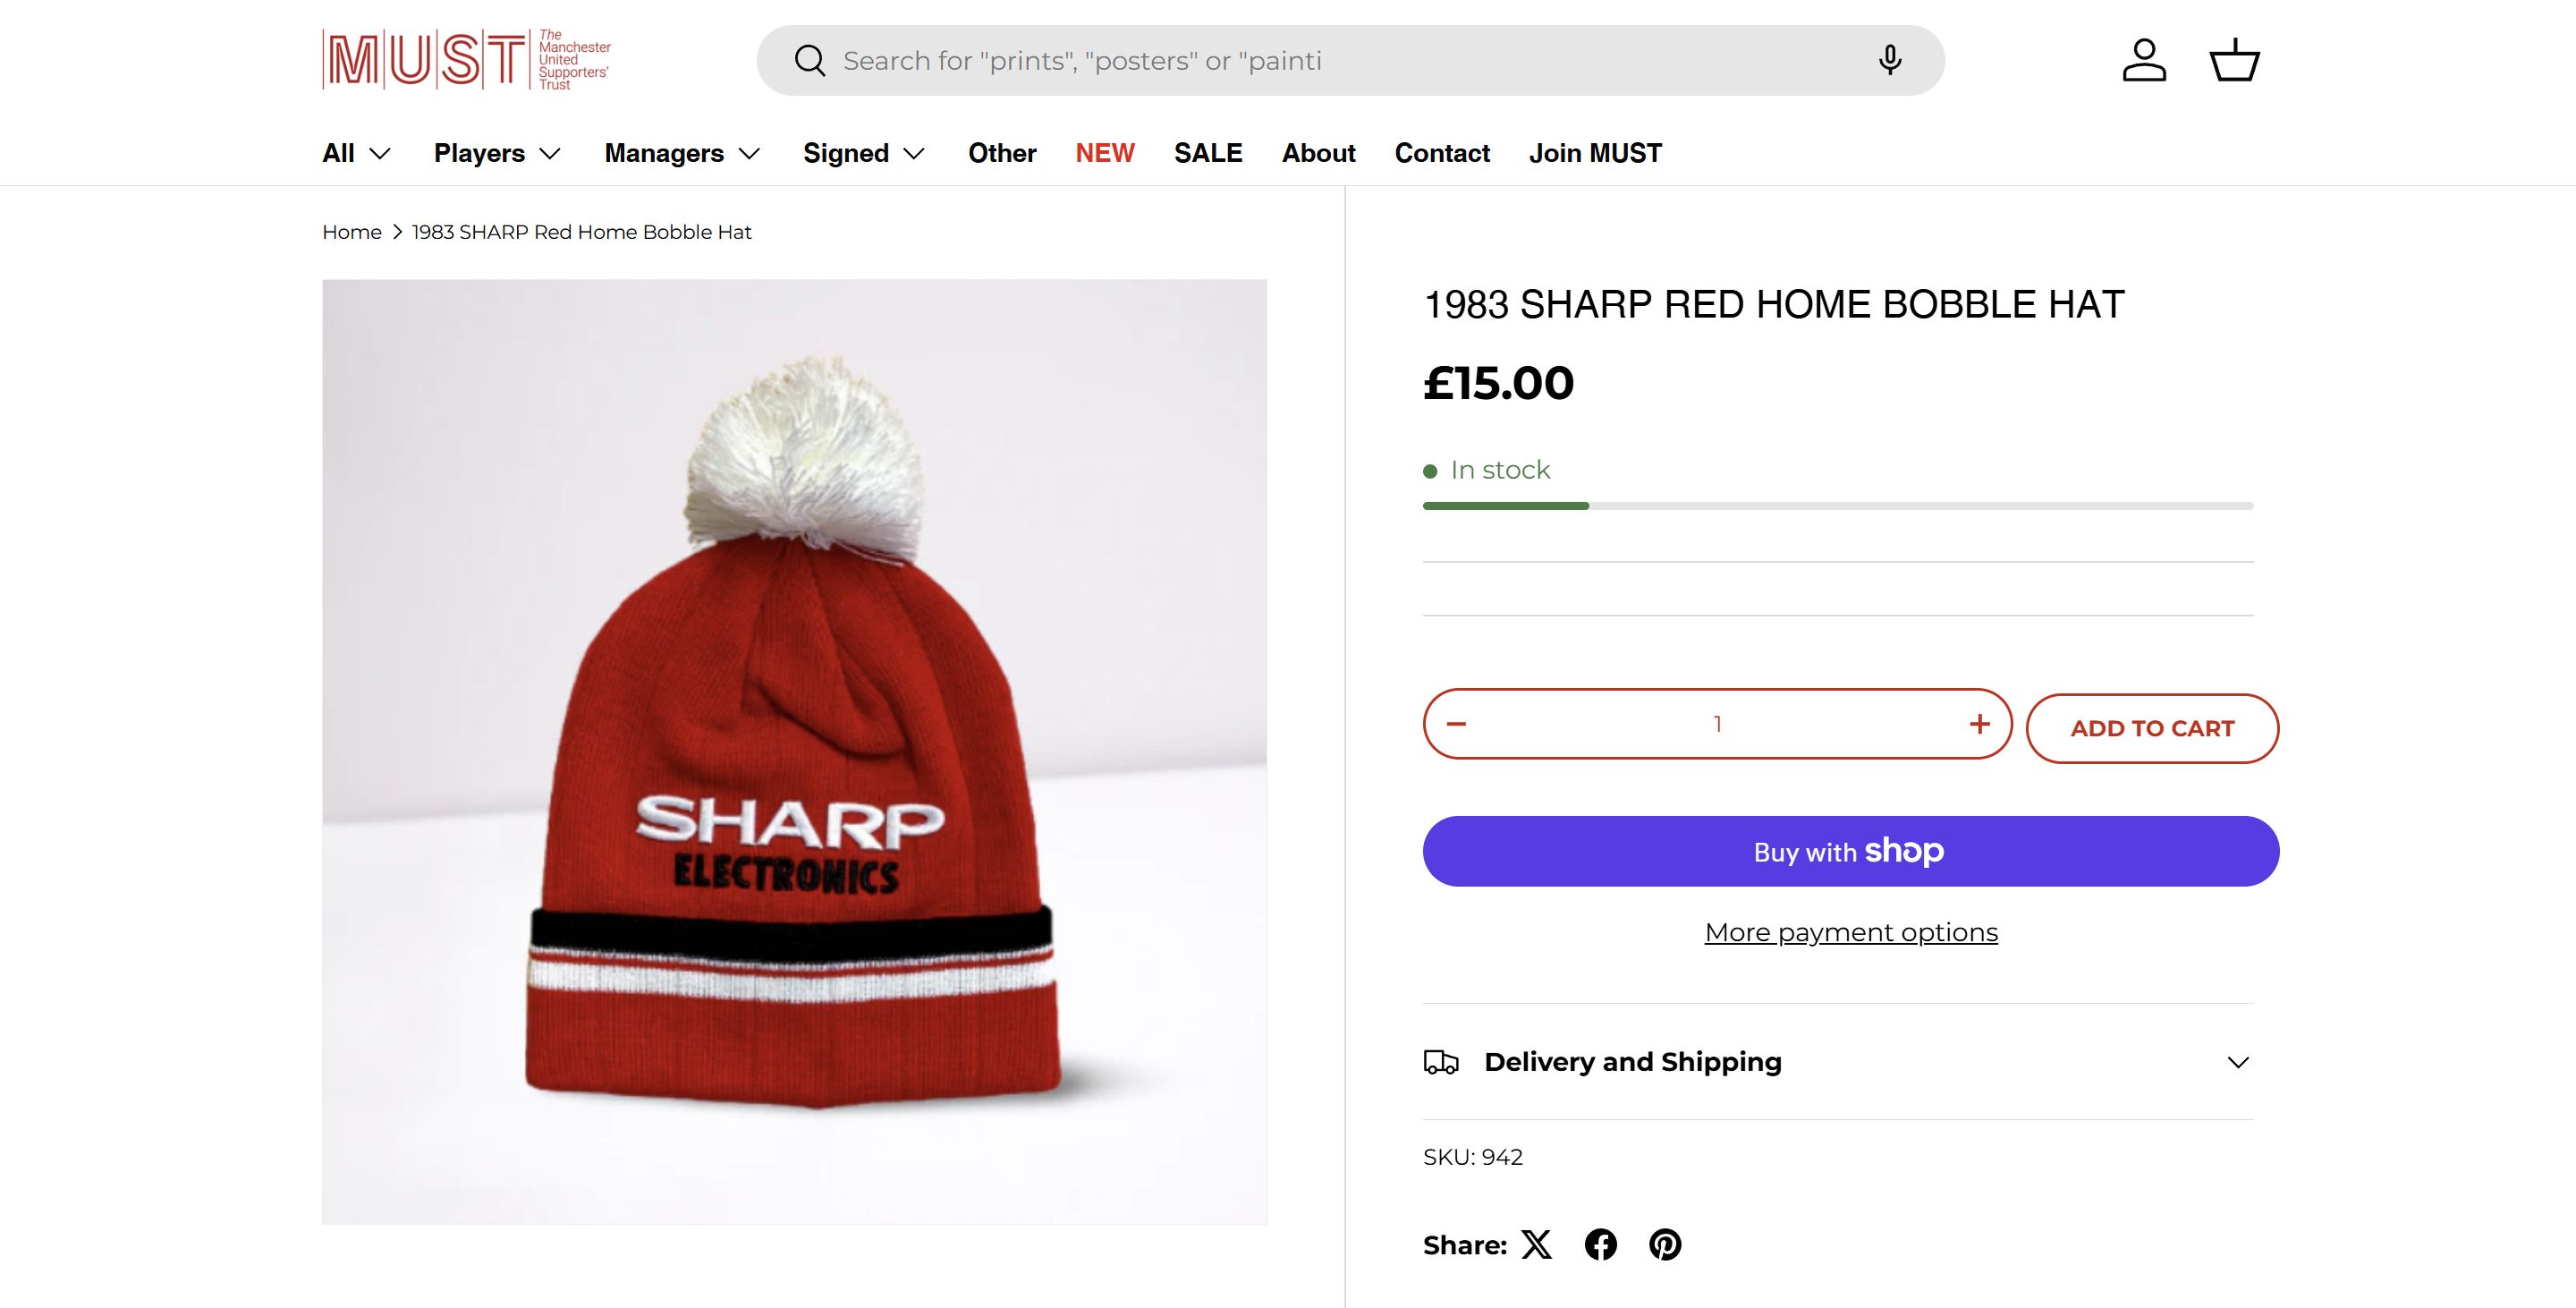Click the Add to Cart button

click(x=2152, y=729)
